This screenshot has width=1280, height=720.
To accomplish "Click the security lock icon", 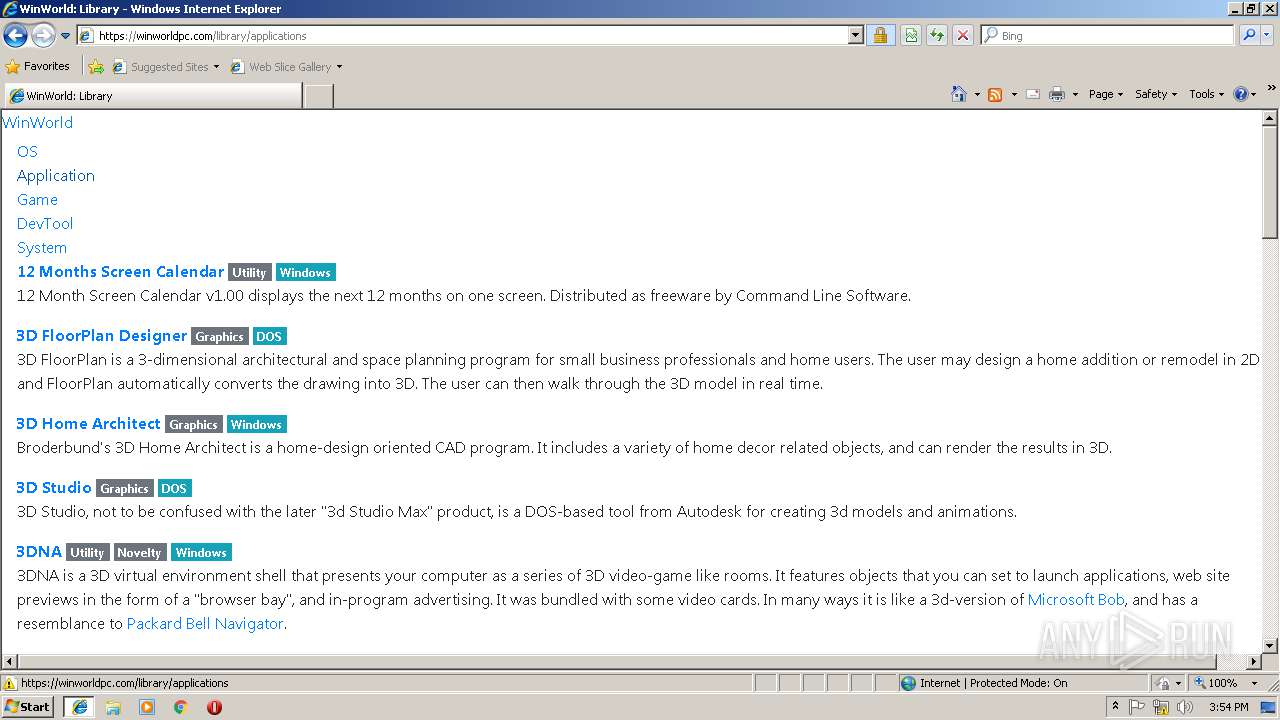I will 880,36.
